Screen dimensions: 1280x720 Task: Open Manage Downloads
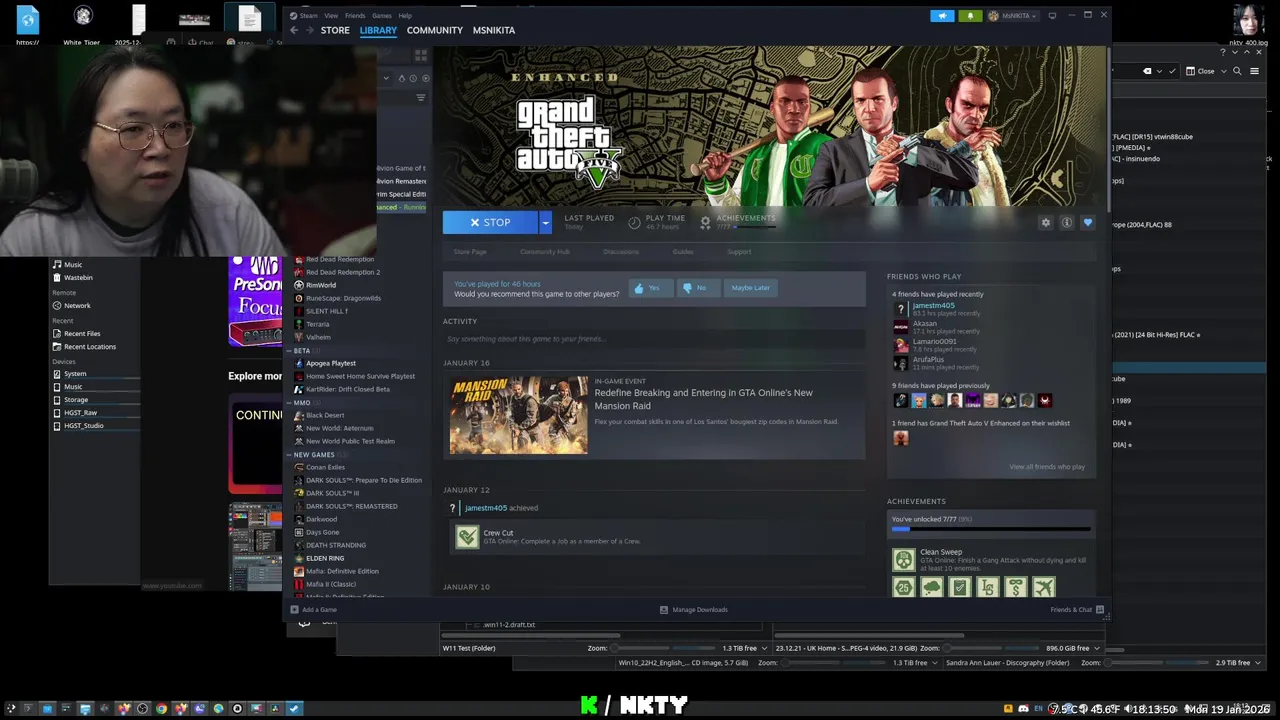tap(694, 610)
